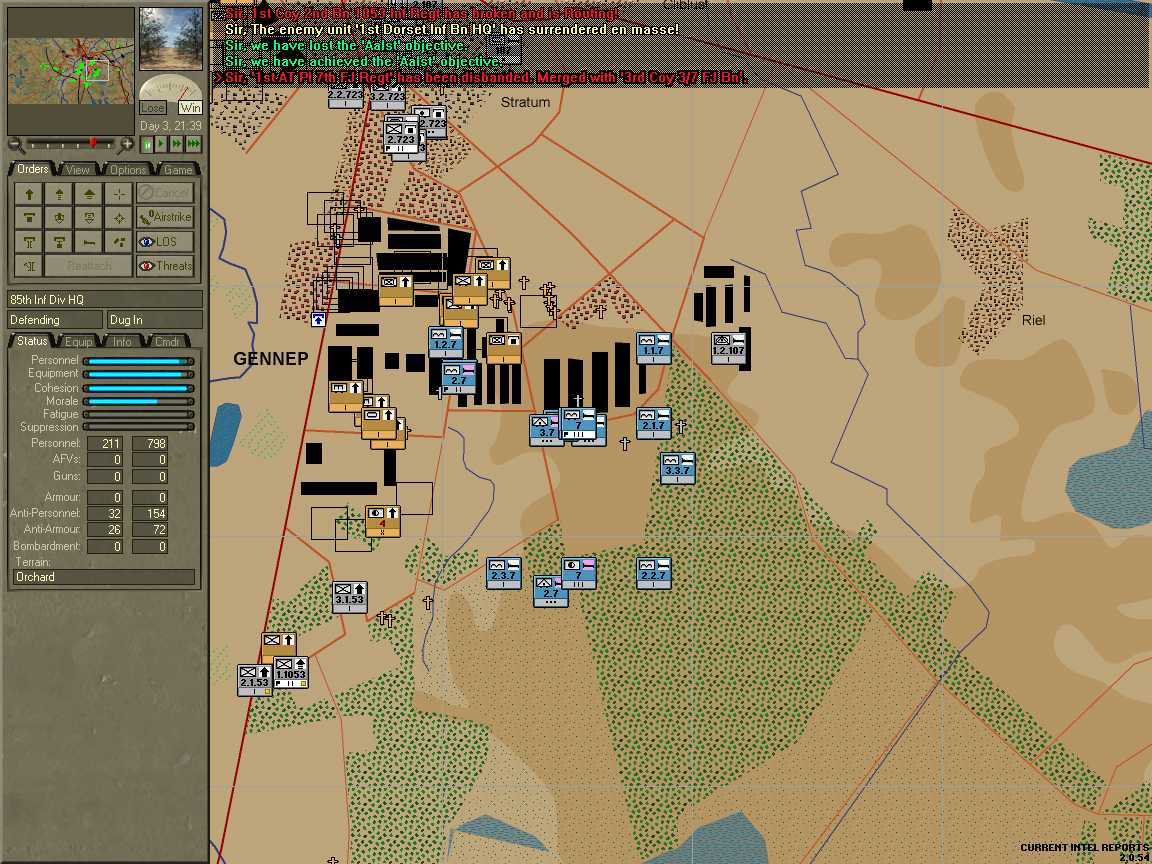
Task: Click the 'Orchard' terrain field
Action: [x=104, y=577]
